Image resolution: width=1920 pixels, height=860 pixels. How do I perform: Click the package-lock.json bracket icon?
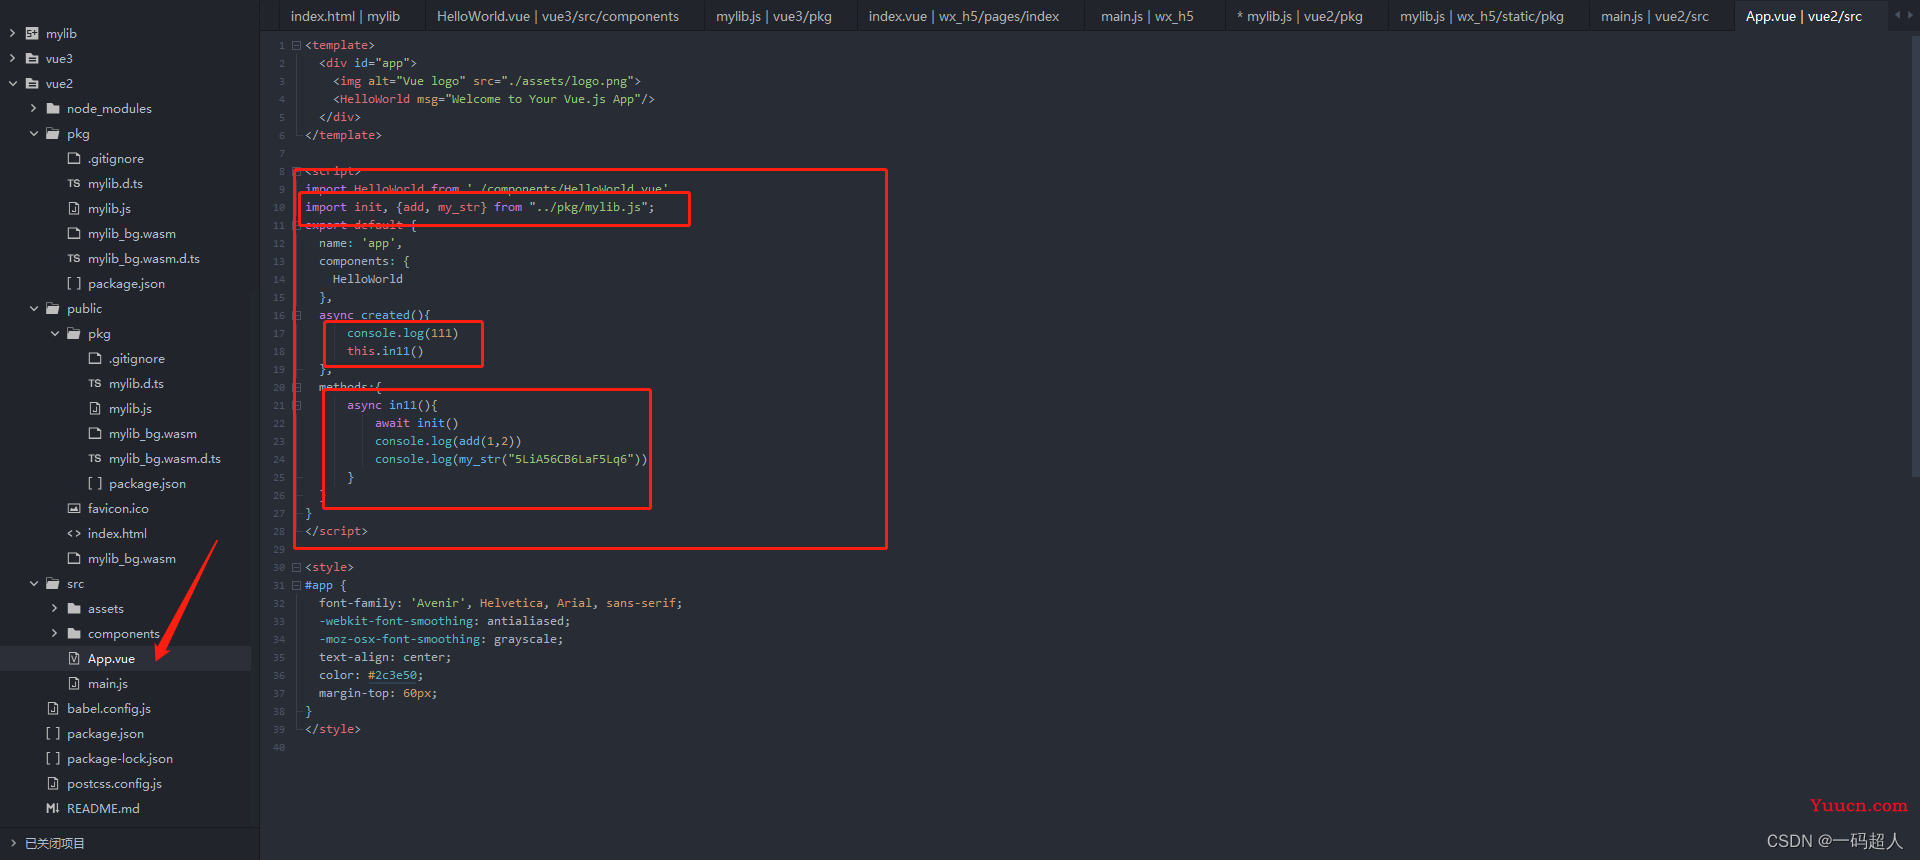[53, 758]
